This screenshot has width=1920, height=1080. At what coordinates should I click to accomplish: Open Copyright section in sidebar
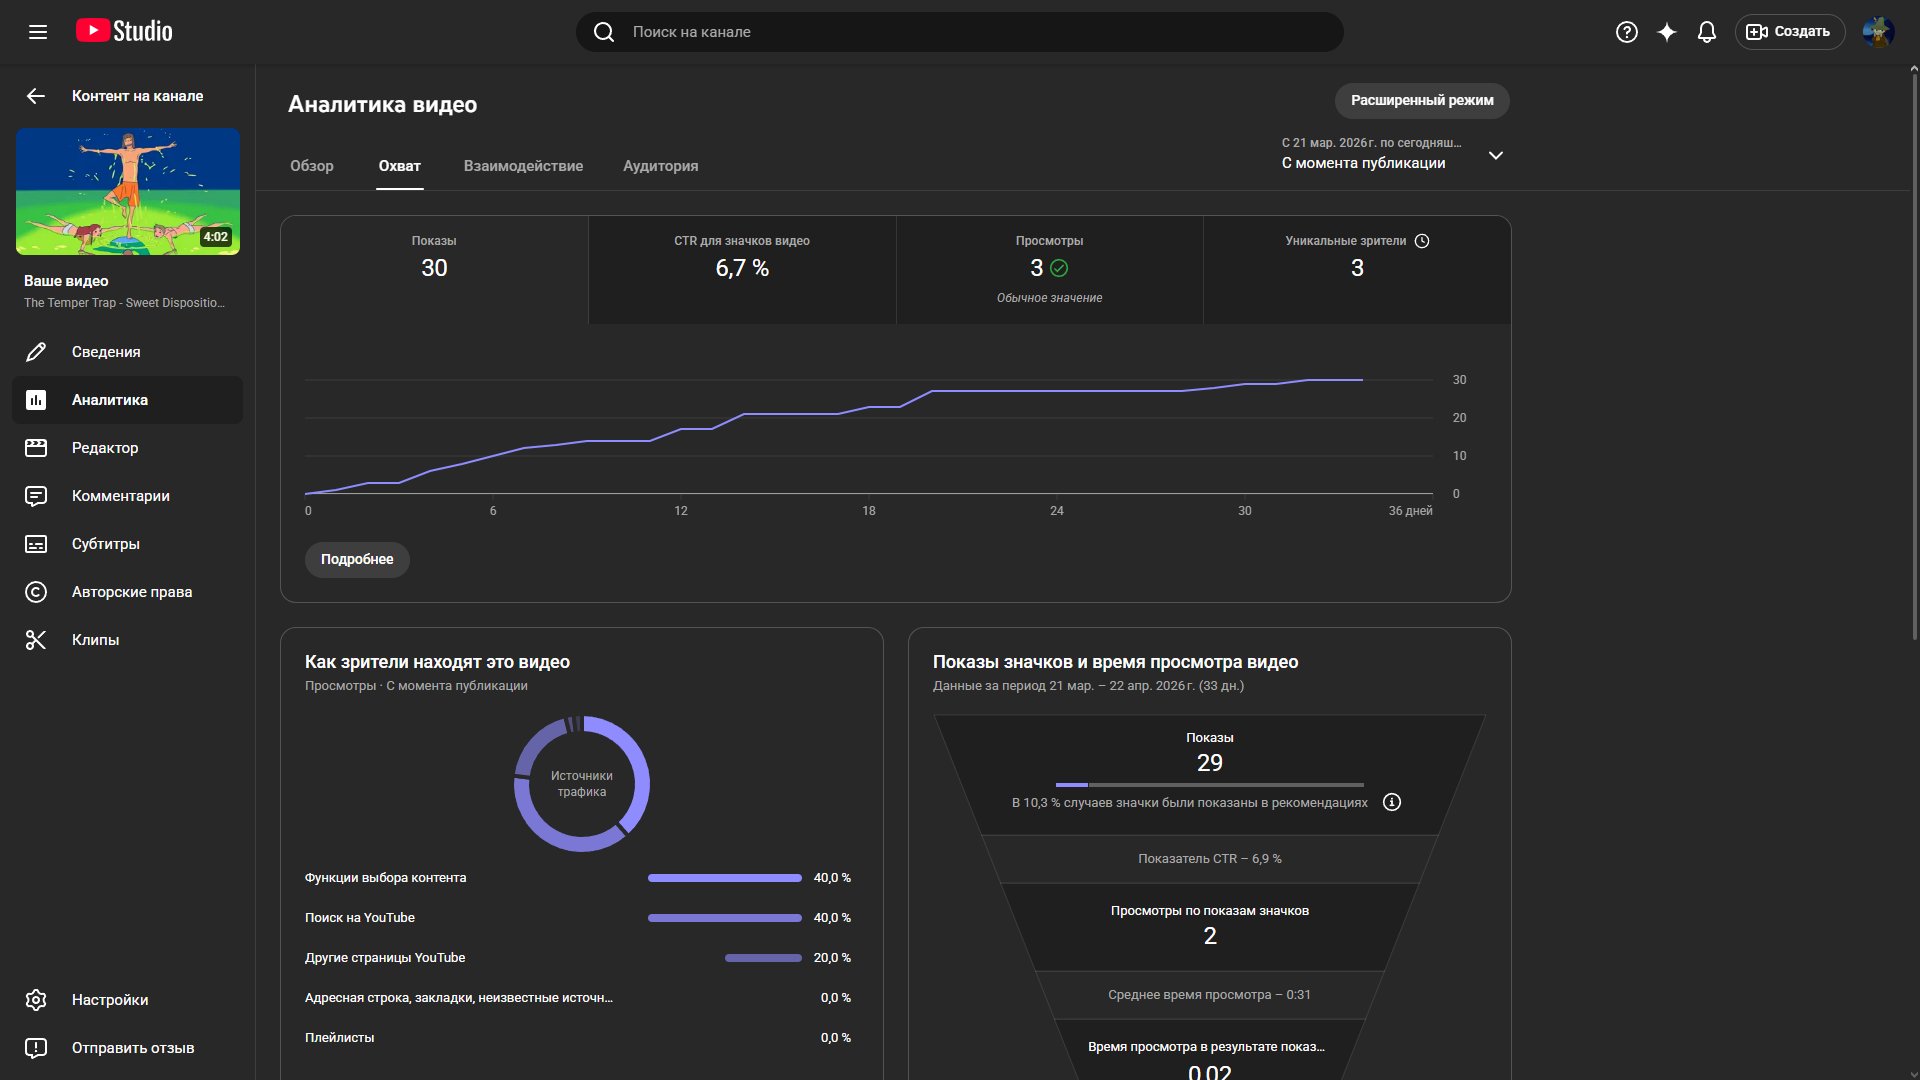coord(131,592)
